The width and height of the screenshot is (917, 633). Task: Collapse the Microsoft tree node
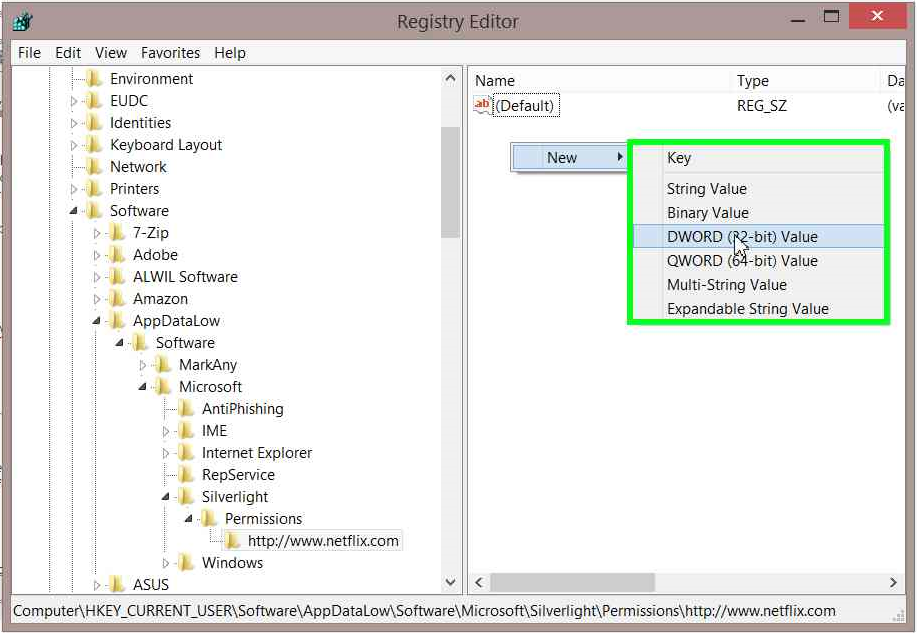pyautogui.click(x=143, y=387)
